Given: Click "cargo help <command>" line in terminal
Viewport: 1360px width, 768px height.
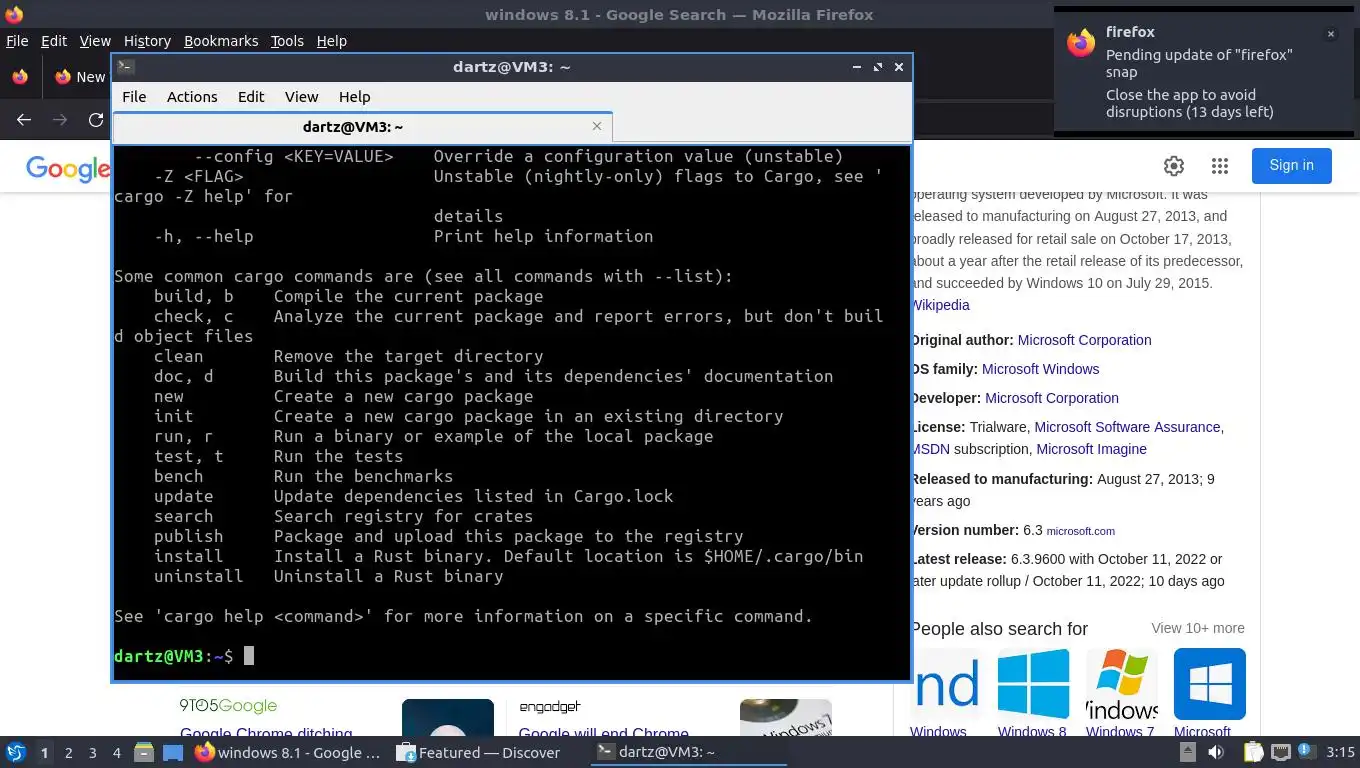Looking at the screenshot, I should (464, 616).
